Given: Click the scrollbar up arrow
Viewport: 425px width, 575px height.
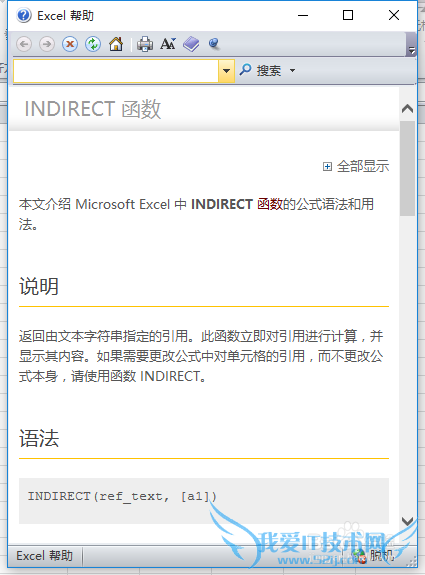Looking at the screenshot, I should click(407, 109).
